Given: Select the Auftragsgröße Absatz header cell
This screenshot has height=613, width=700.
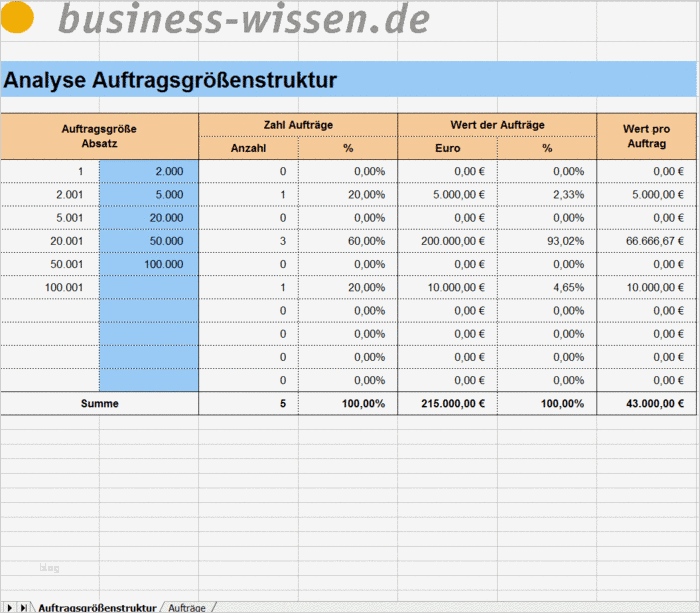Looking at the screenshot, I should coord(99,136).
